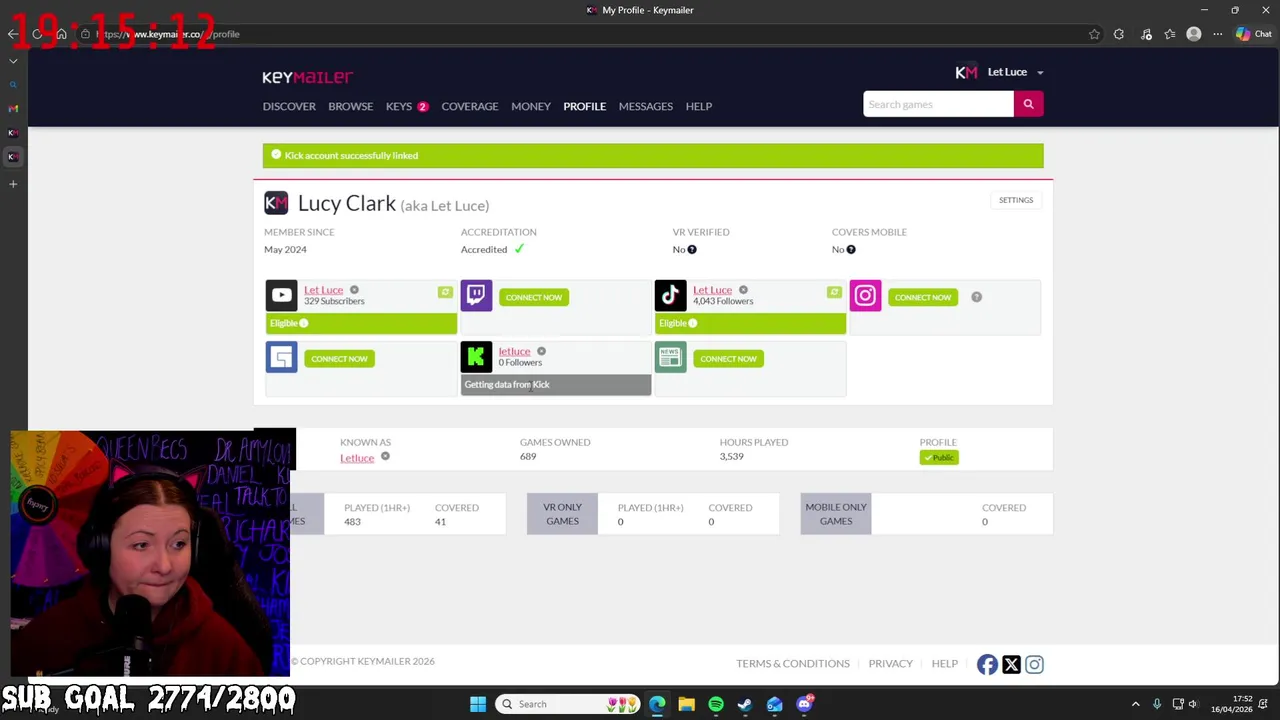Screen dimensions: 1280x720
Task: Go to the Discover page
Action: (289, 106)
